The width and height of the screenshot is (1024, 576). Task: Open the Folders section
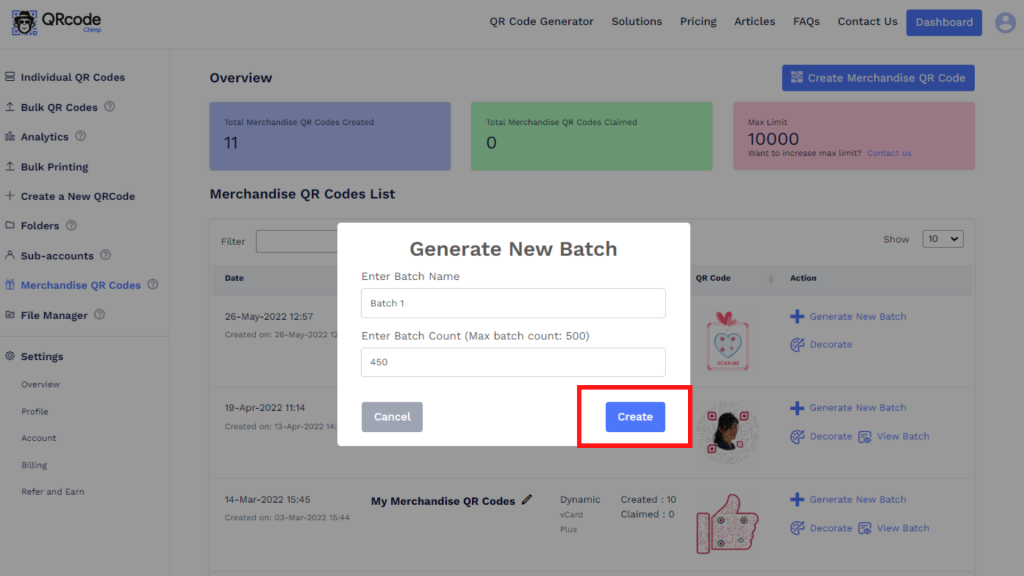pyautogui.click(x=39, y=225)
